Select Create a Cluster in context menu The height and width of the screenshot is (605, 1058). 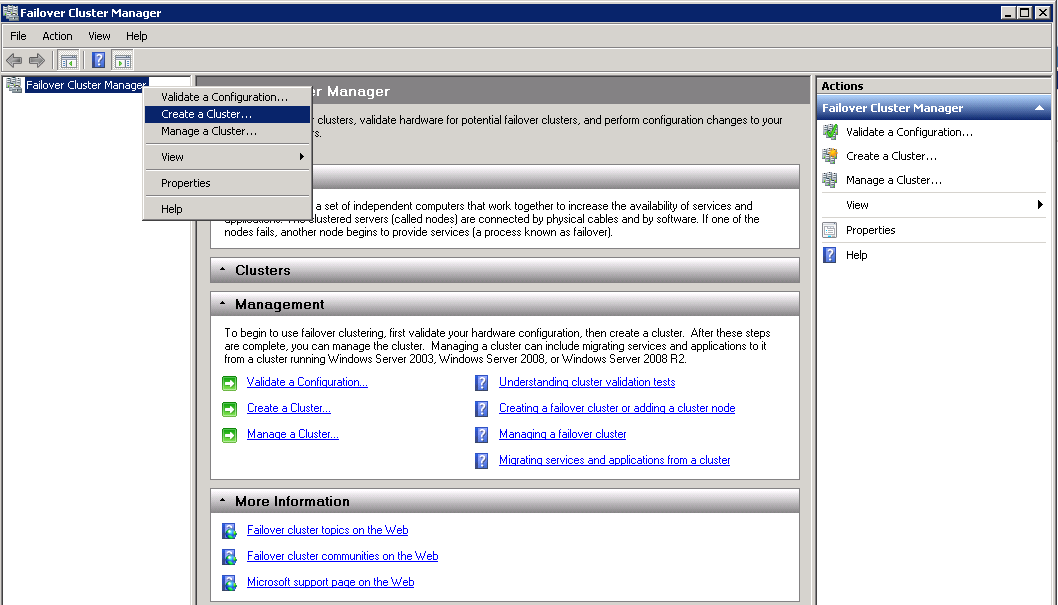206,114
